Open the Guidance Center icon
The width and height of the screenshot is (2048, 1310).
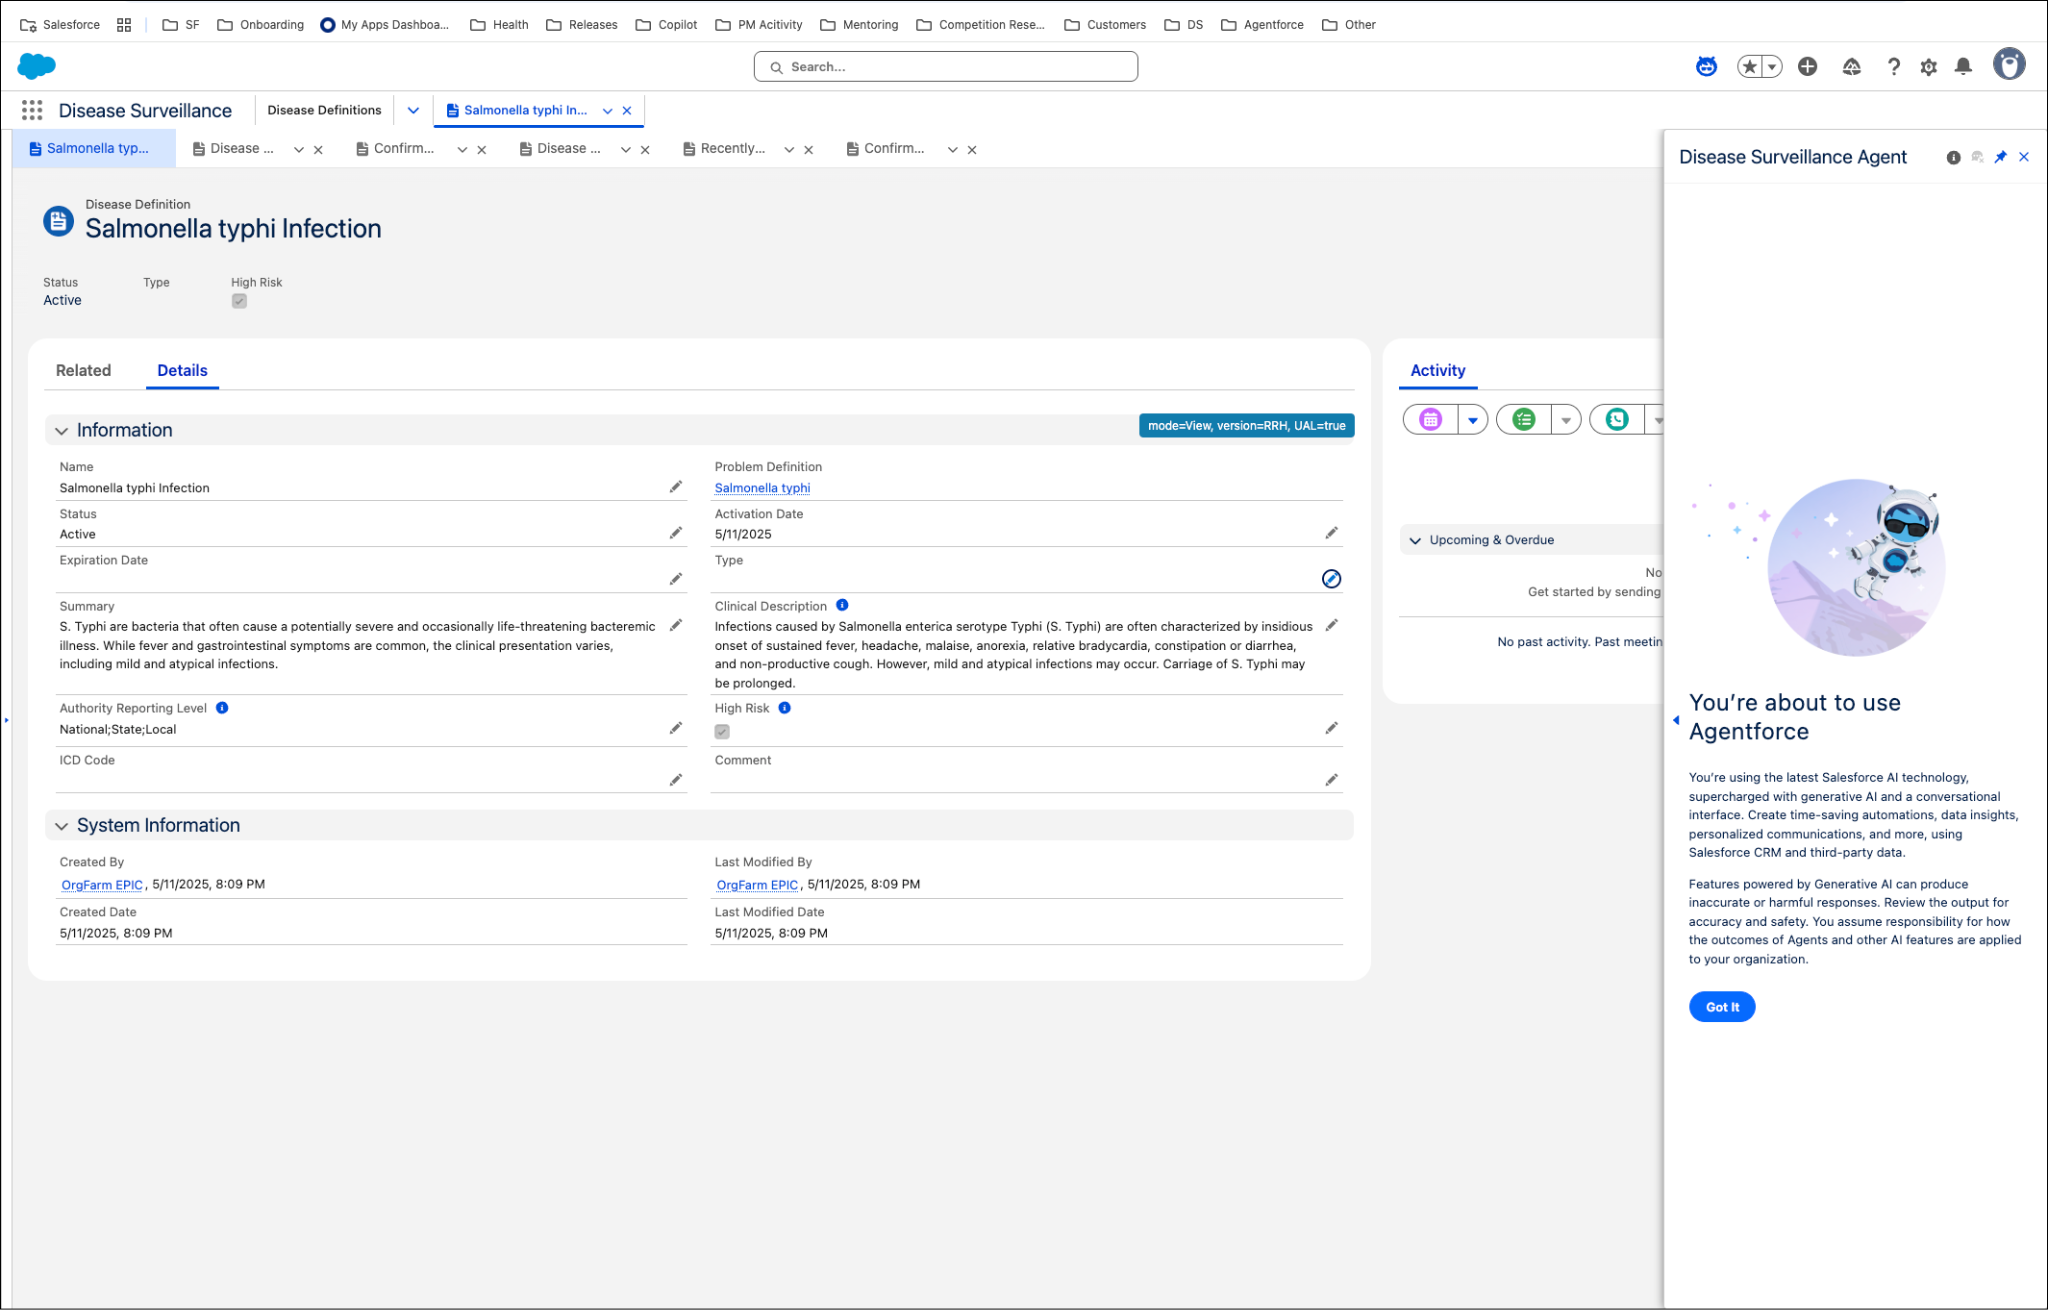[x=1851, y=67]
